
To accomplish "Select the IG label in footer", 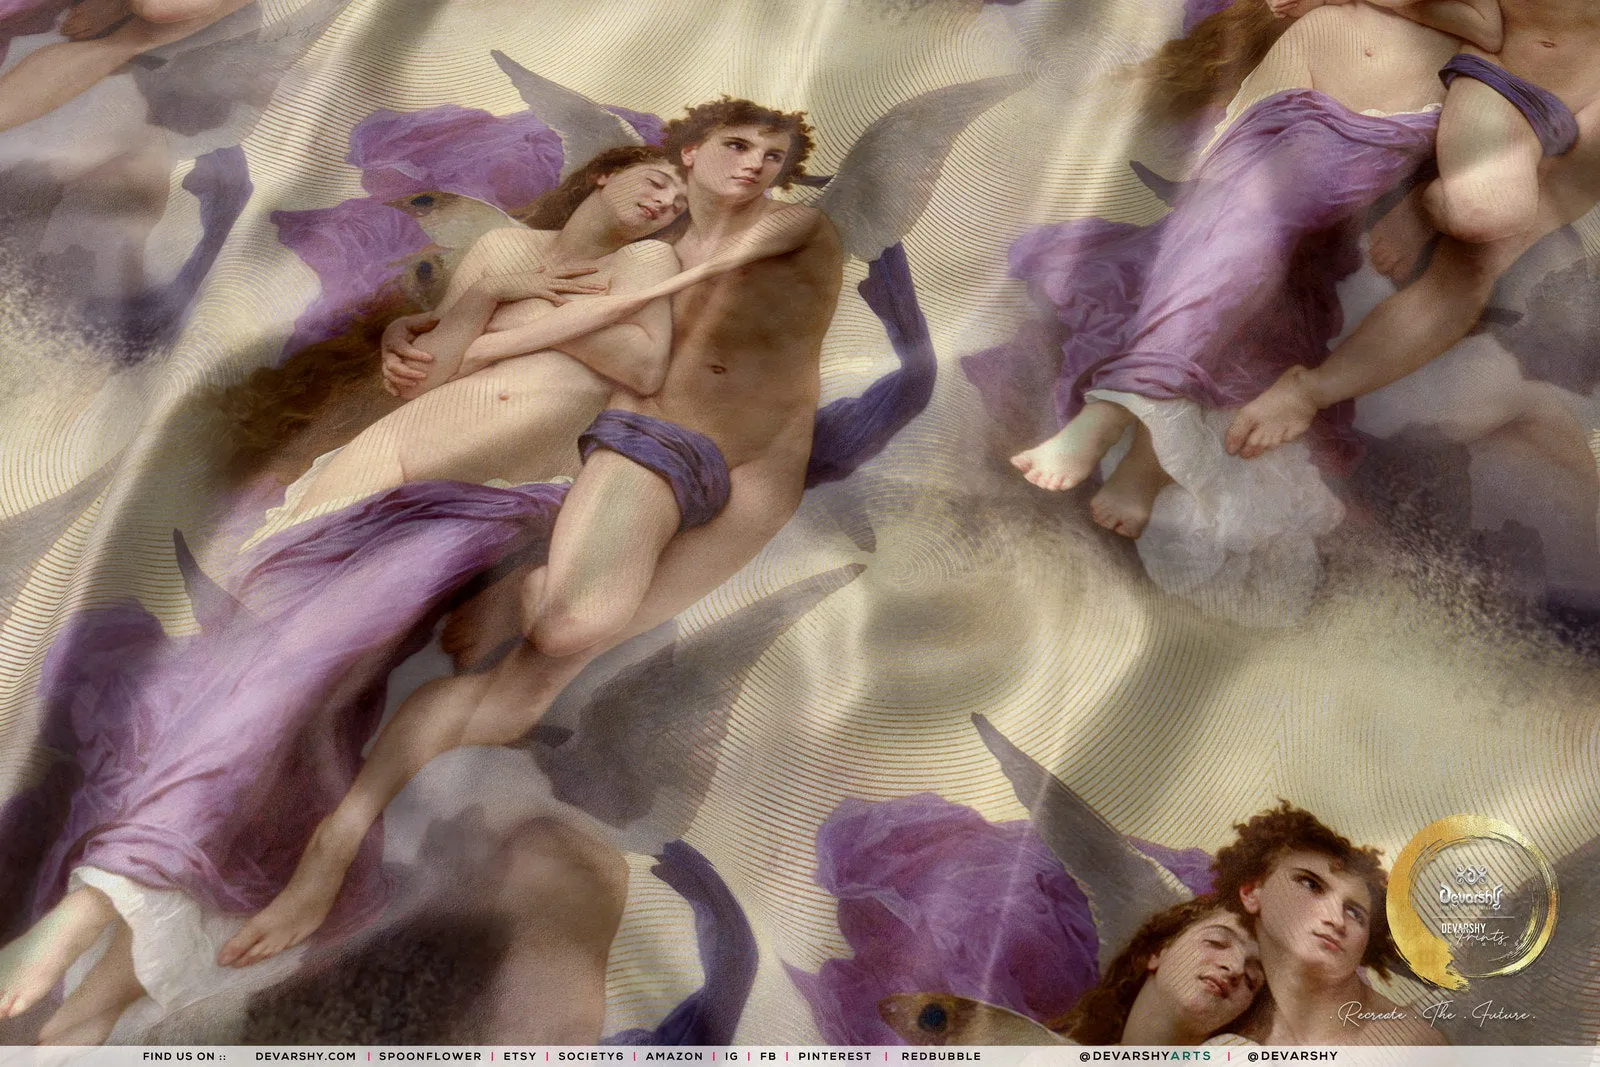I will click(732, 1056).
